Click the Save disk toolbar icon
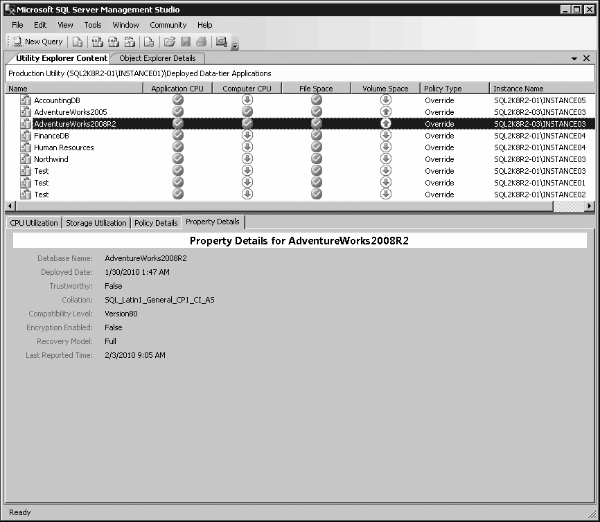 tap(186, 42)
